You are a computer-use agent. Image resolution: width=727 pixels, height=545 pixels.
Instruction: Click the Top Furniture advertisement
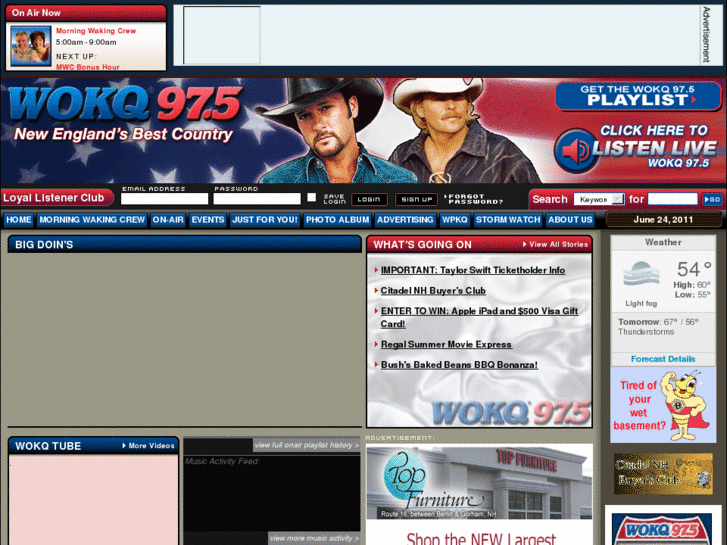[479, 494]
